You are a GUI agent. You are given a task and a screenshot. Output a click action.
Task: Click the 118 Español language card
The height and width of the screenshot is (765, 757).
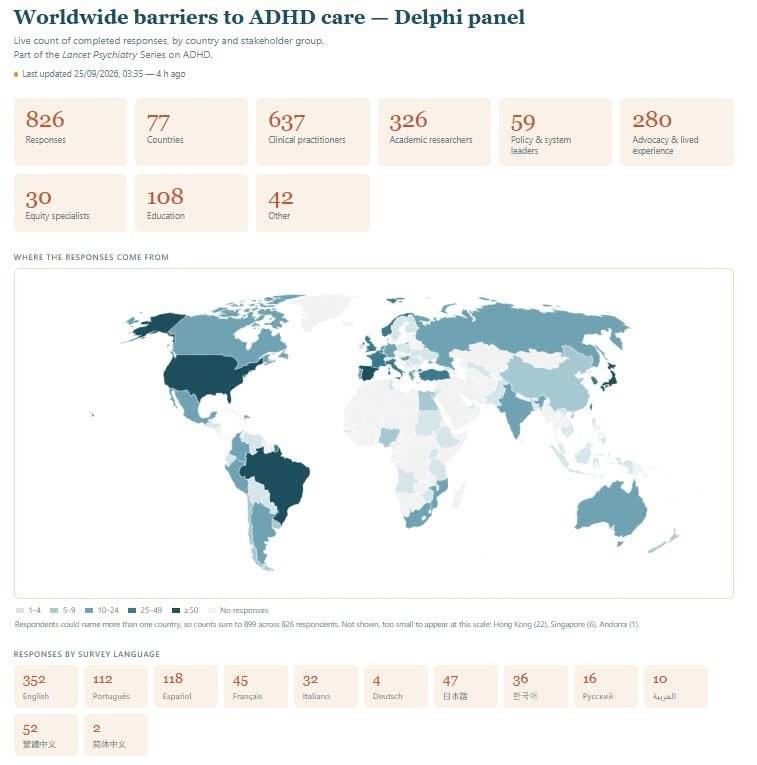pyautogui.click(x=186, y=686)
